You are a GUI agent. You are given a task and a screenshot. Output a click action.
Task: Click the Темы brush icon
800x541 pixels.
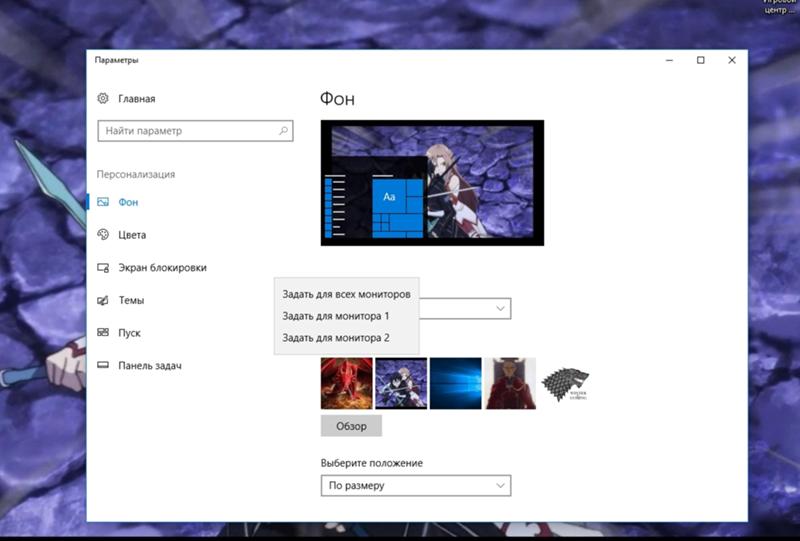[x=103, y=300]
